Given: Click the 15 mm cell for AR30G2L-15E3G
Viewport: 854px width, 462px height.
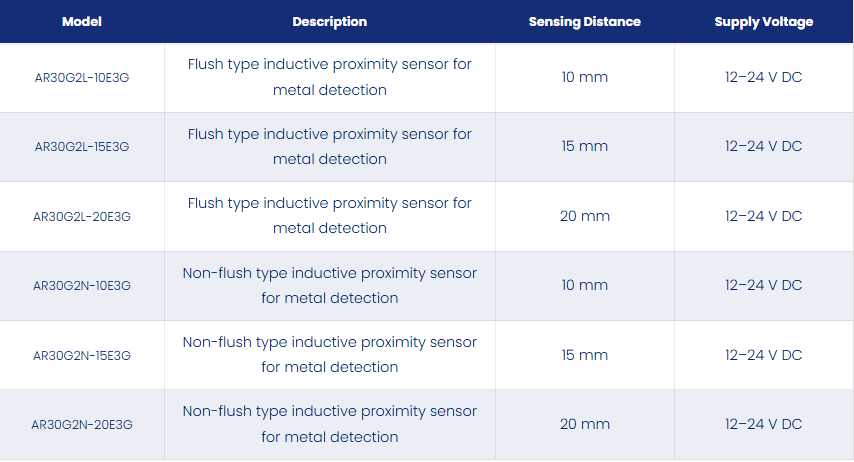Looking at the screenshot, I should [584, 146].
